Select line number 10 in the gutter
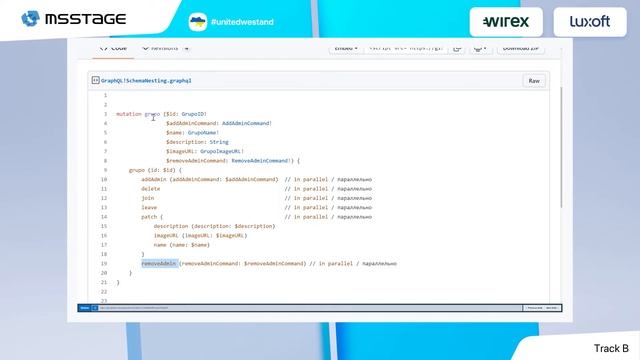The width and height of the screenshot is (640, 360). pyautogui.click(x=104, y=180)
